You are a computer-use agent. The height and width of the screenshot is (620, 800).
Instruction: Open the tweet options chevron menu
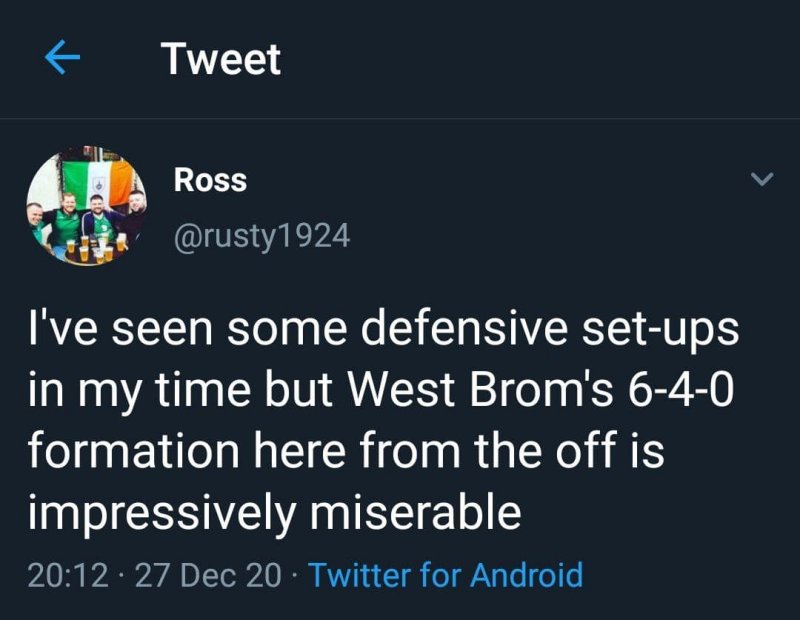click(x=762, y=180)
